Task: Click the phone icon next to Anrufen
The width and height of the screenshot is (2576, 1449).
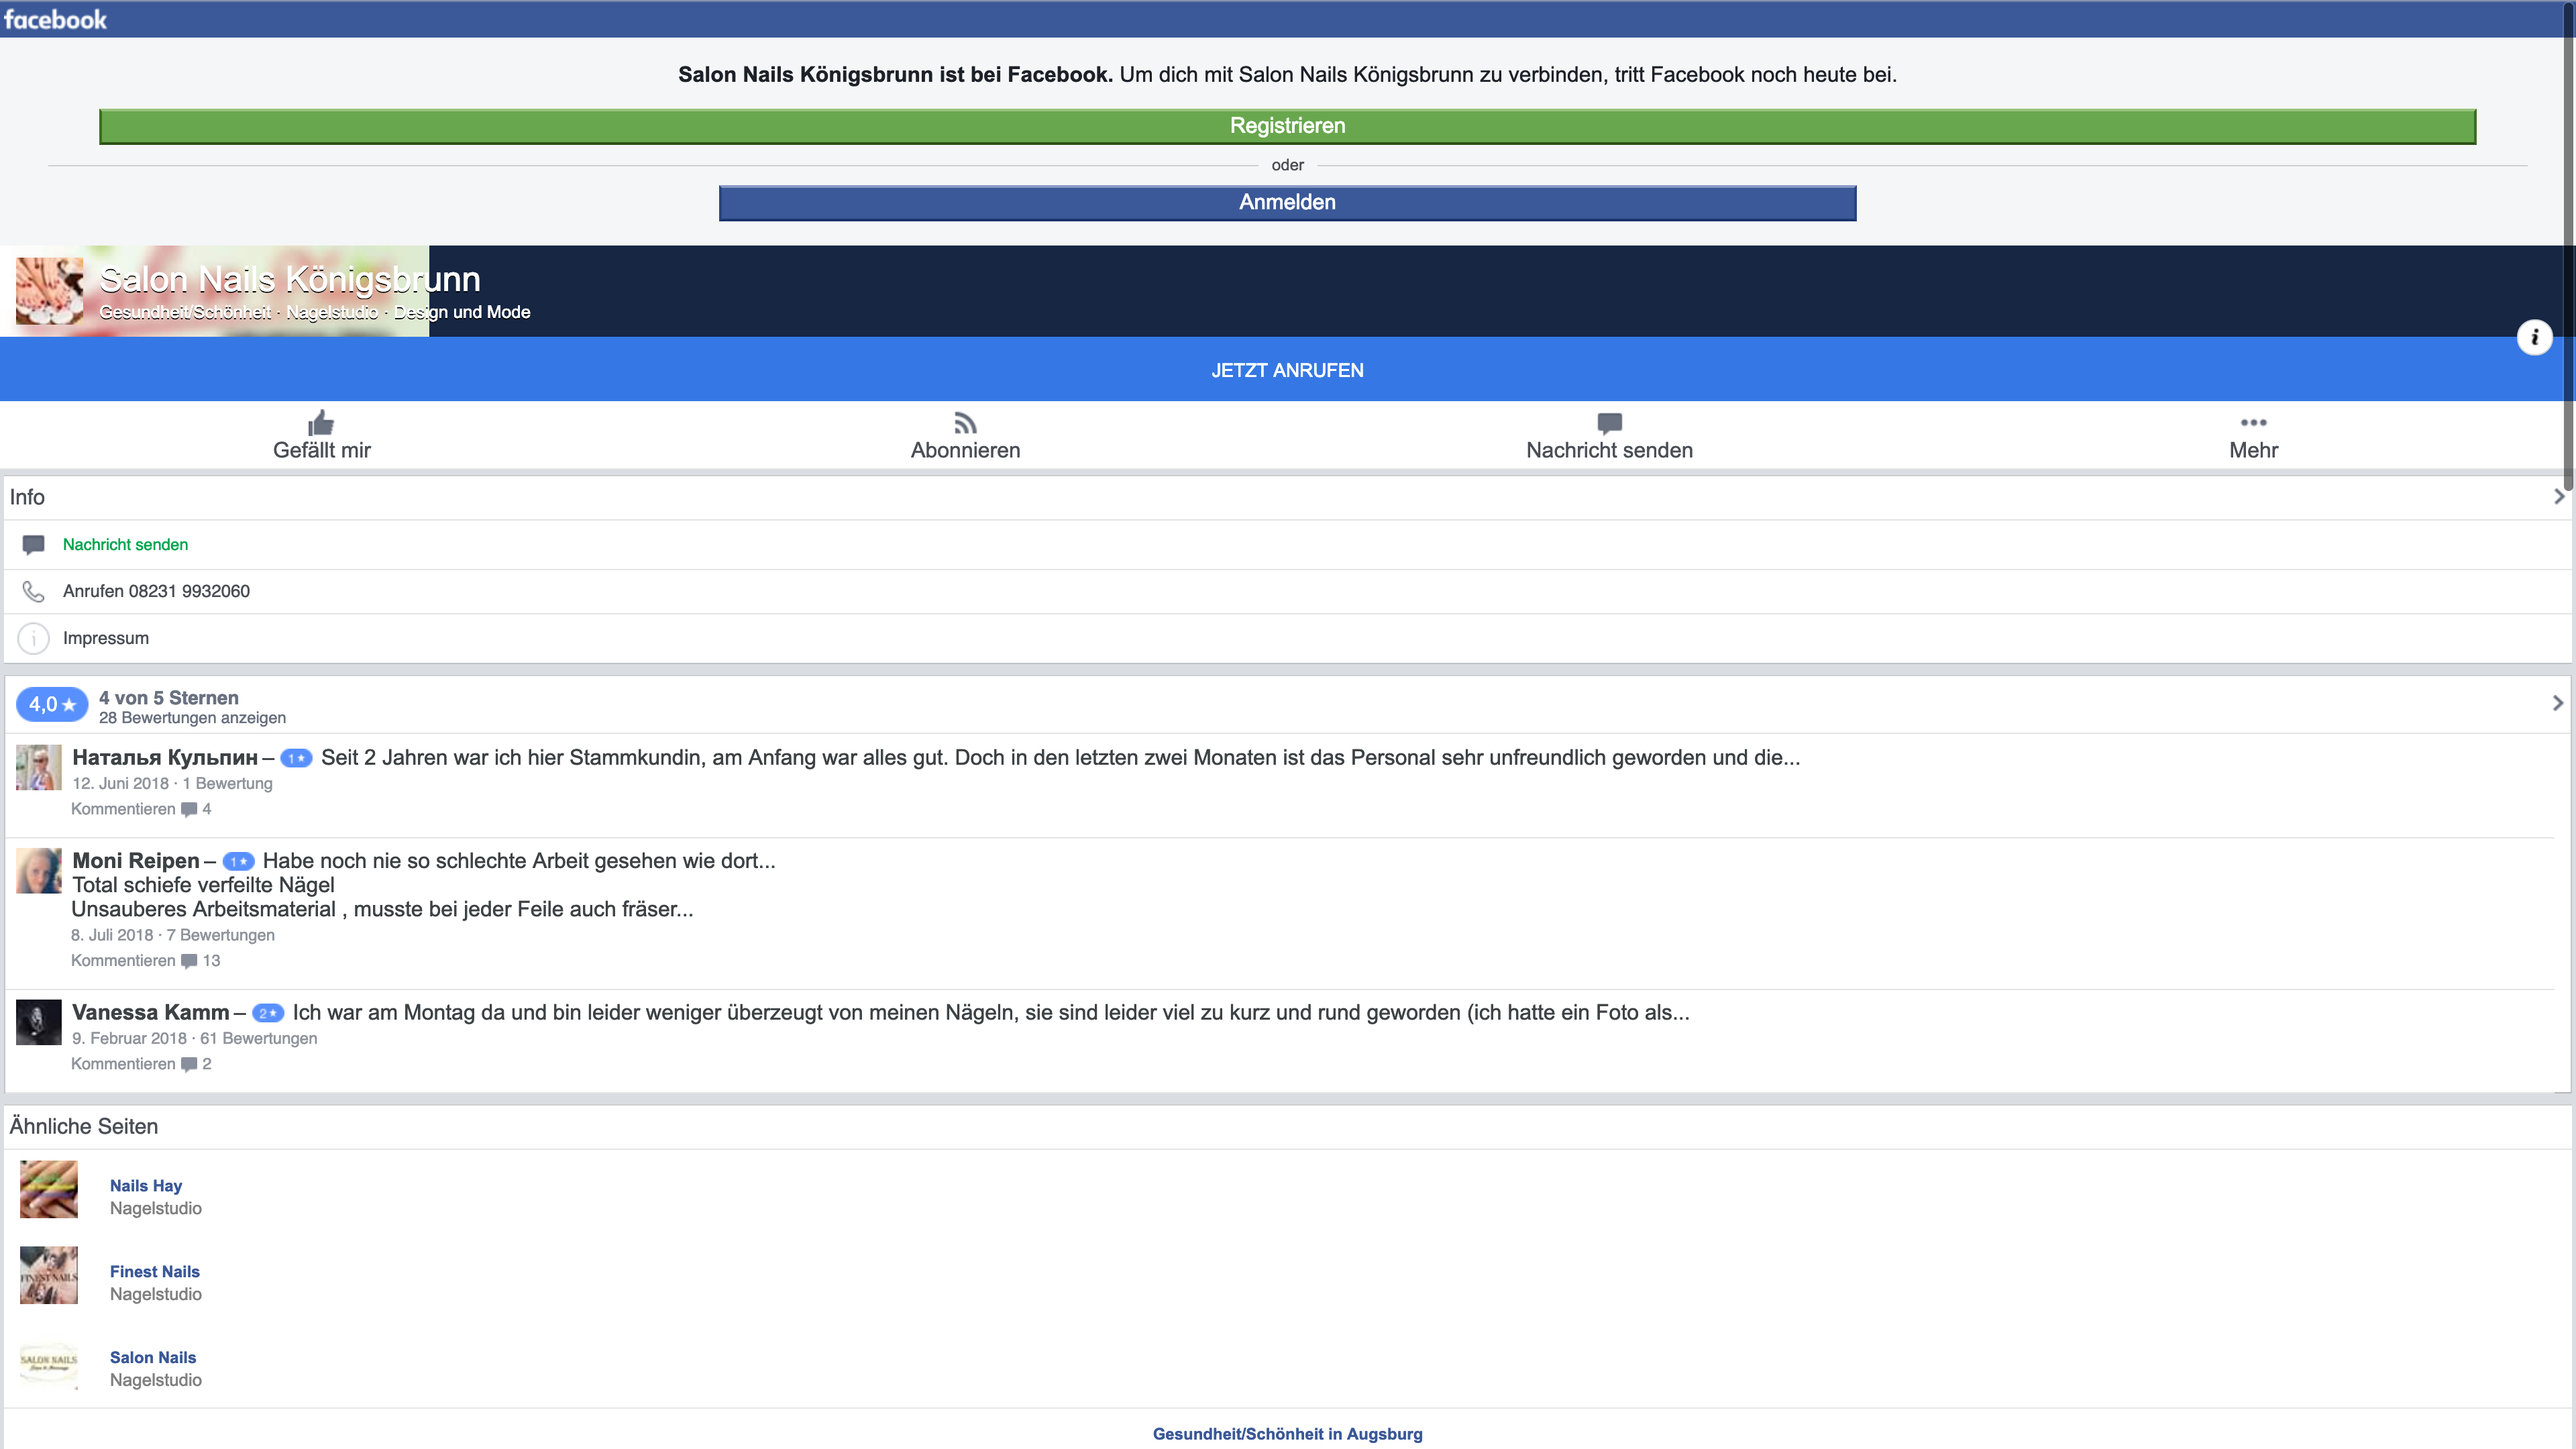Action: click(33, 591)
